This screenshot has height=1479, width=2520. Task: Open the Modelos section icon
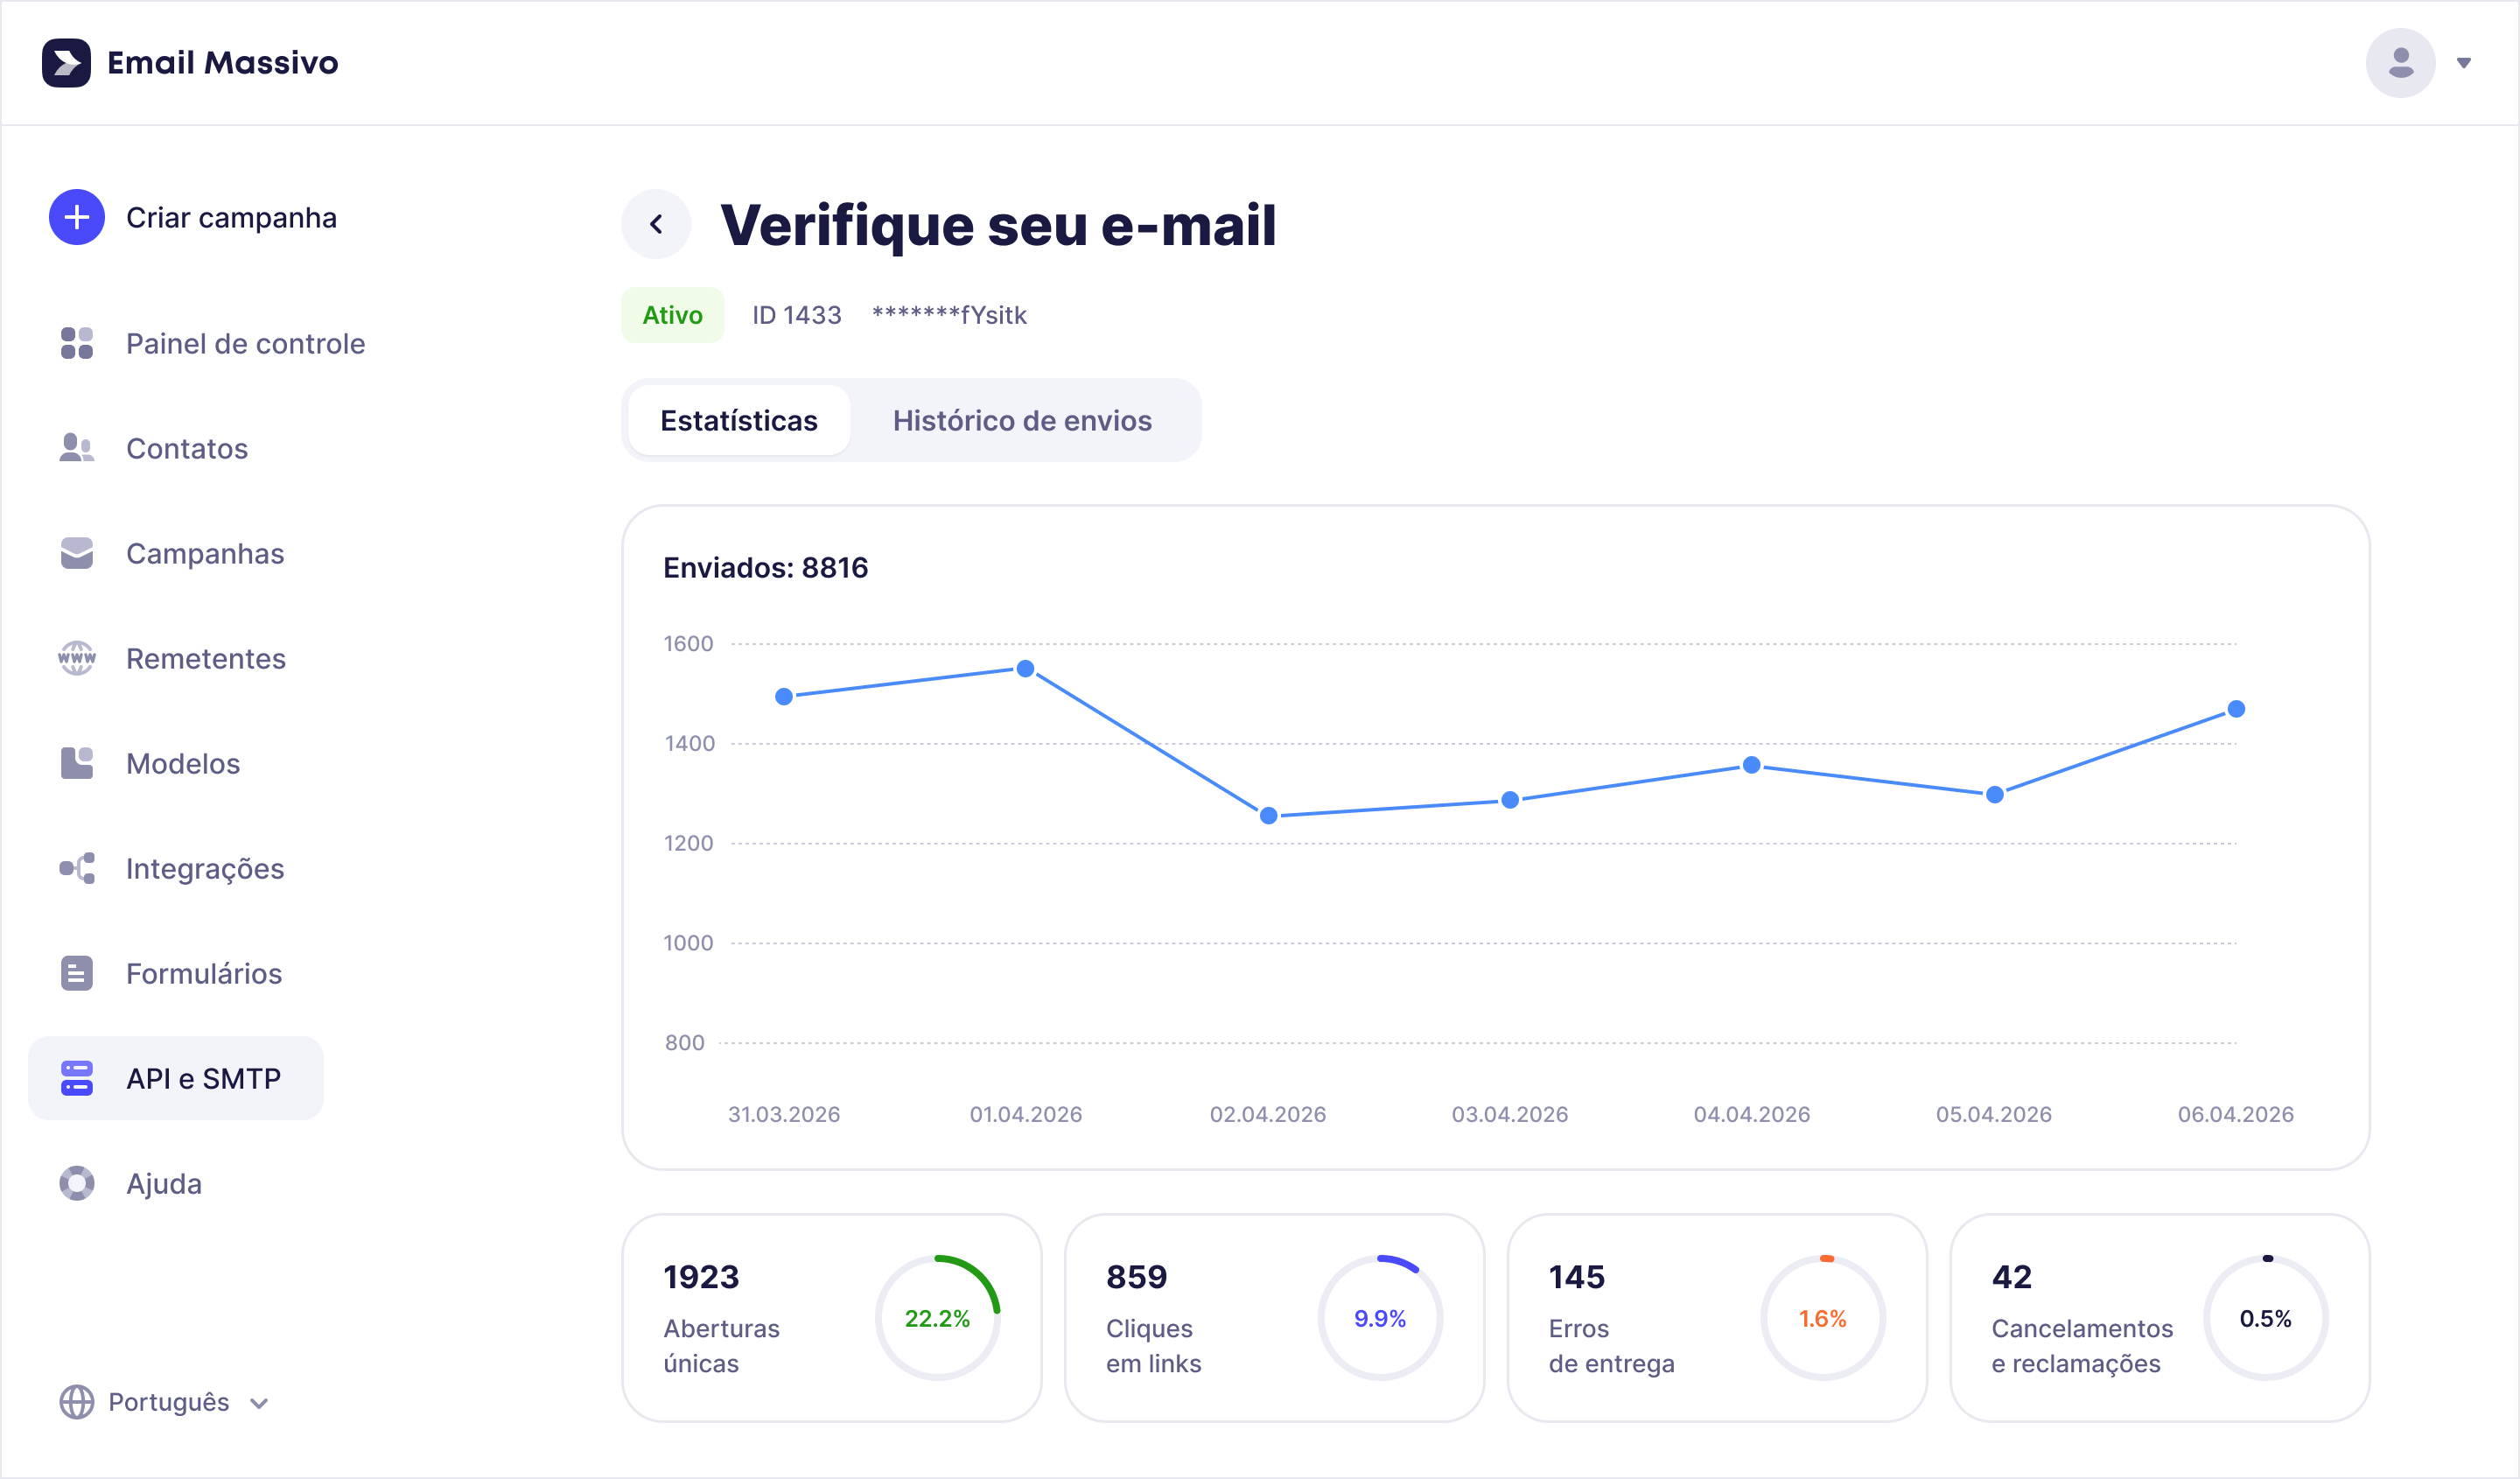click(75, 763)
